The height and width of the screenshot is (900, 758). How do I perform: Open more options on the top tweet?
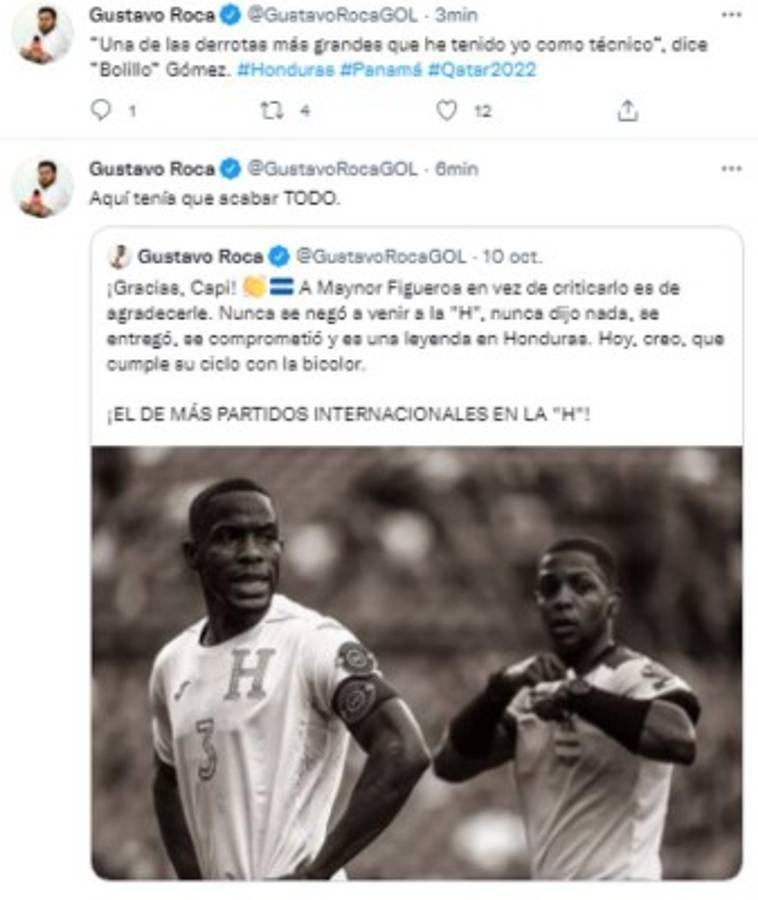click(x=729, y=14)
